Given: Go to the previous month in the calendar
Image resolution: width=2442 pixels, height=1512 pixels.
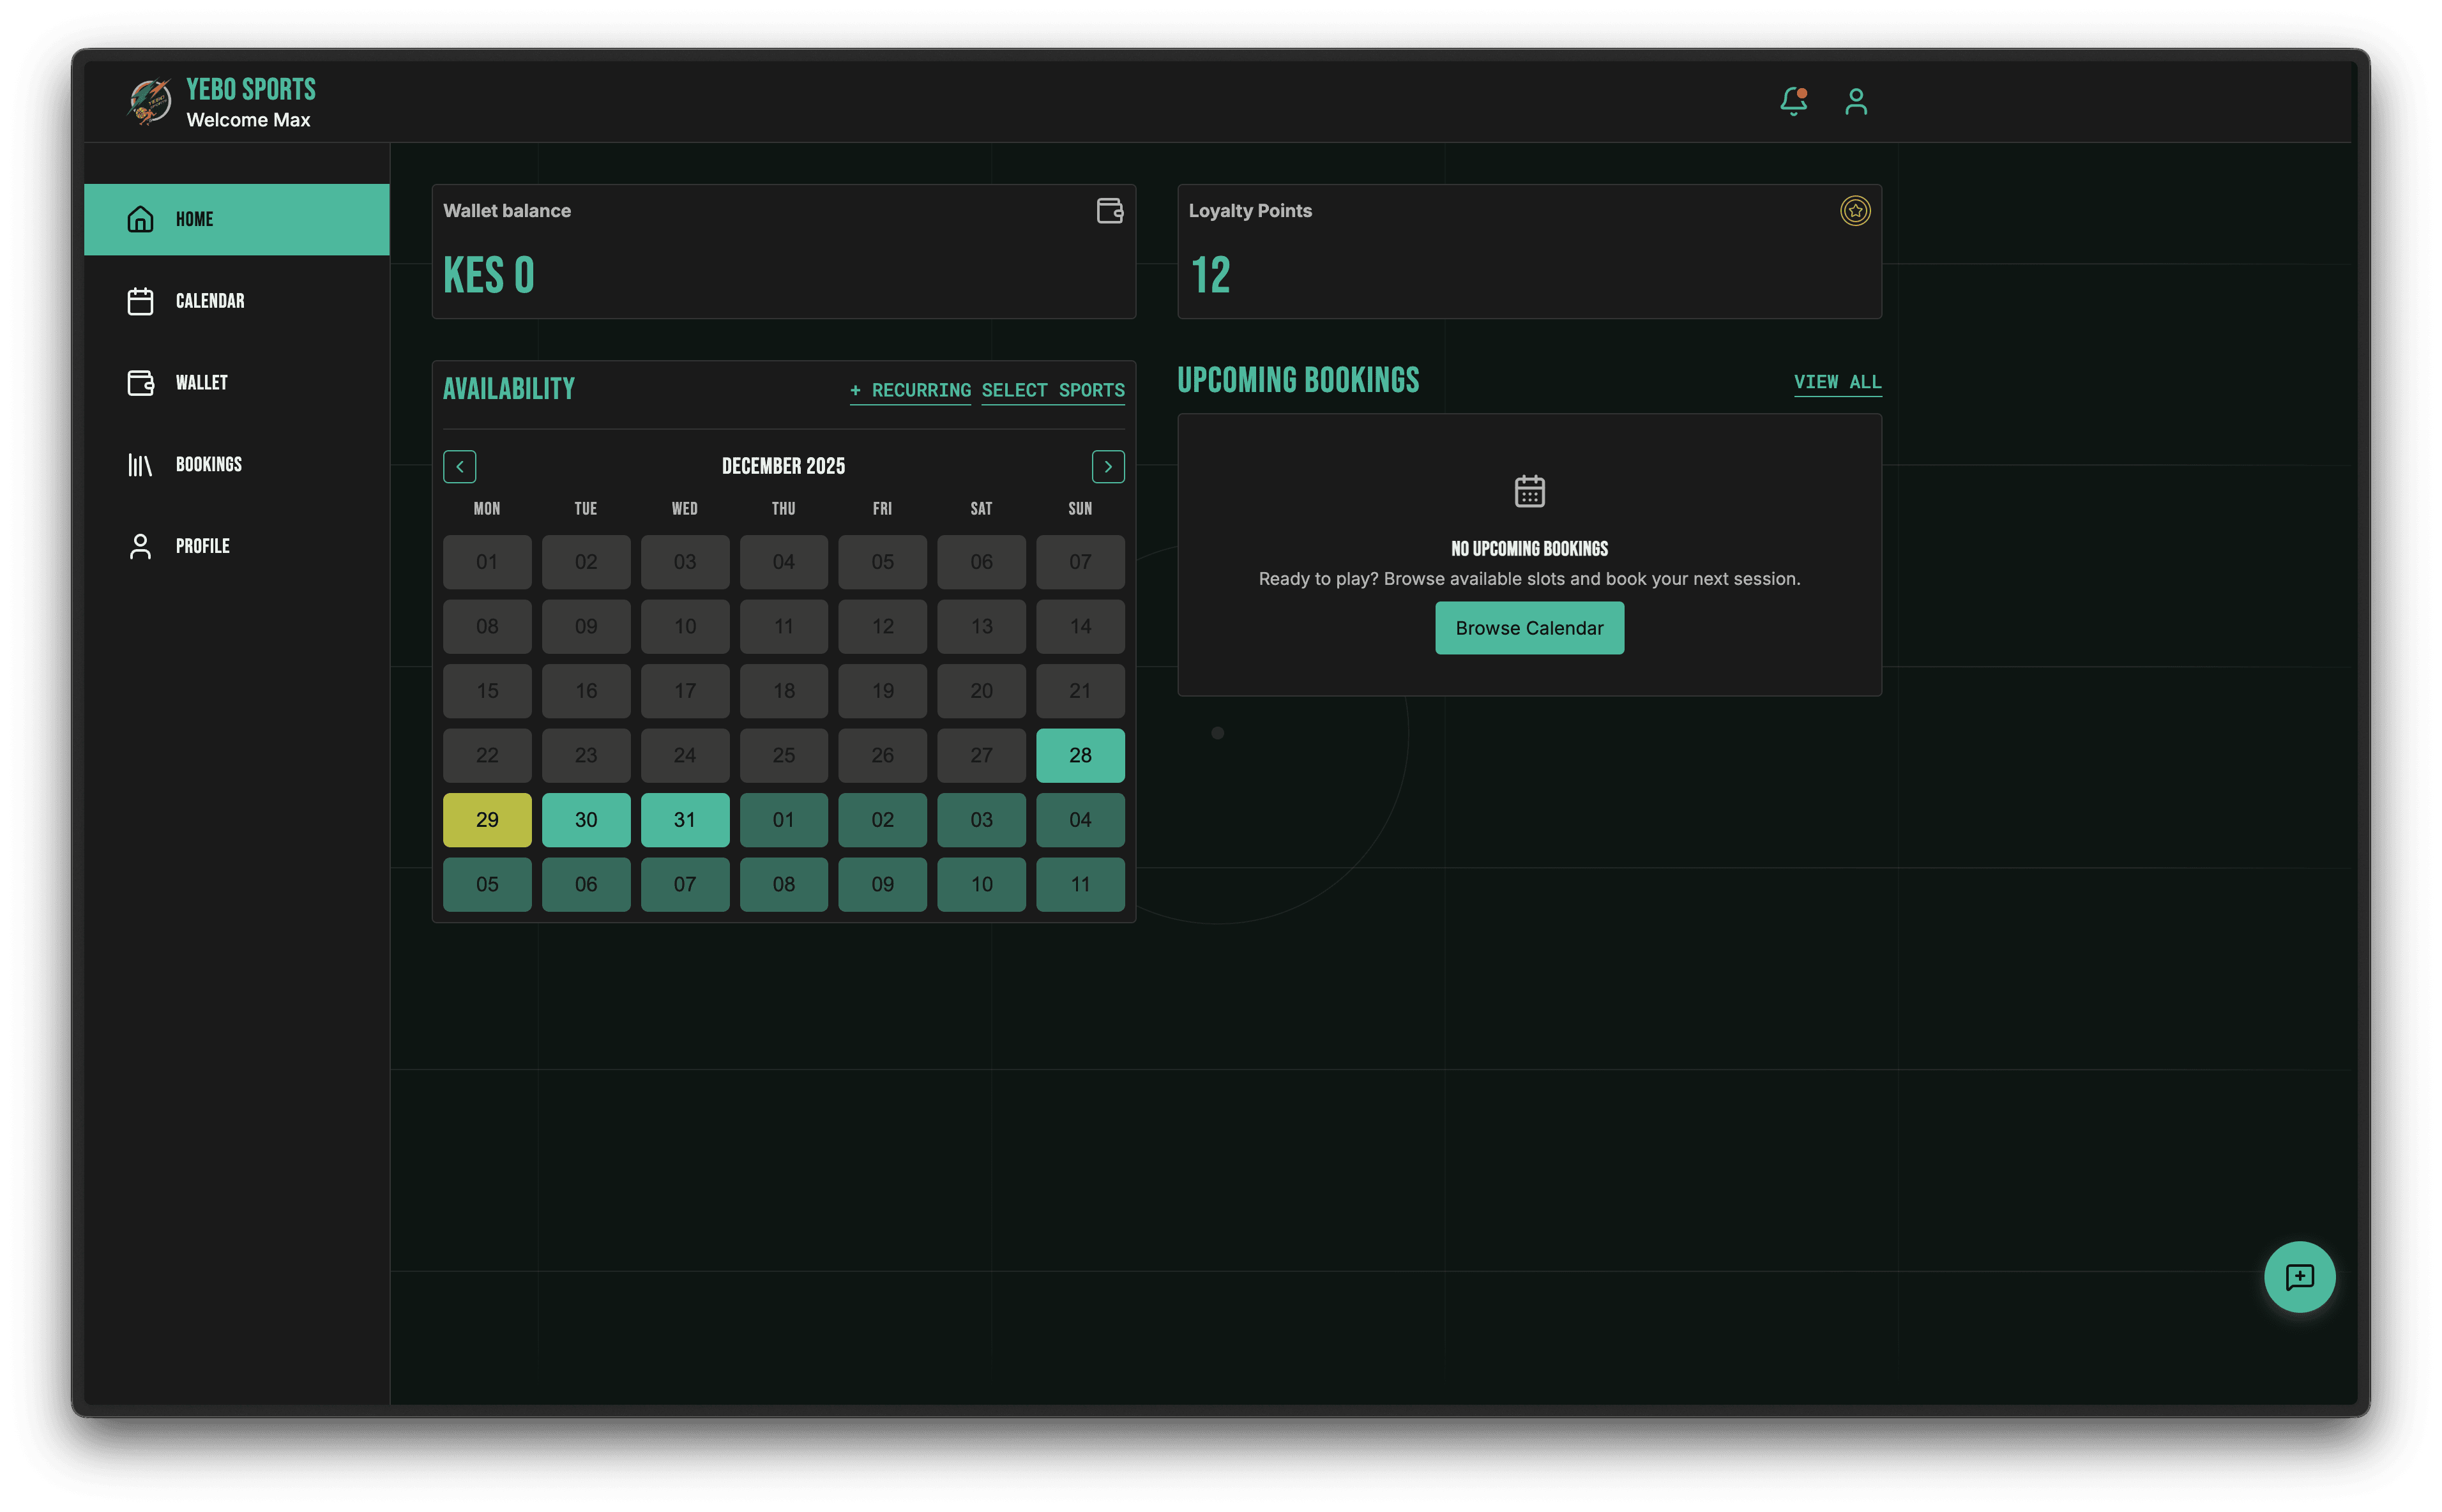Looking at the screenshot, I should (x=459, y=466).
